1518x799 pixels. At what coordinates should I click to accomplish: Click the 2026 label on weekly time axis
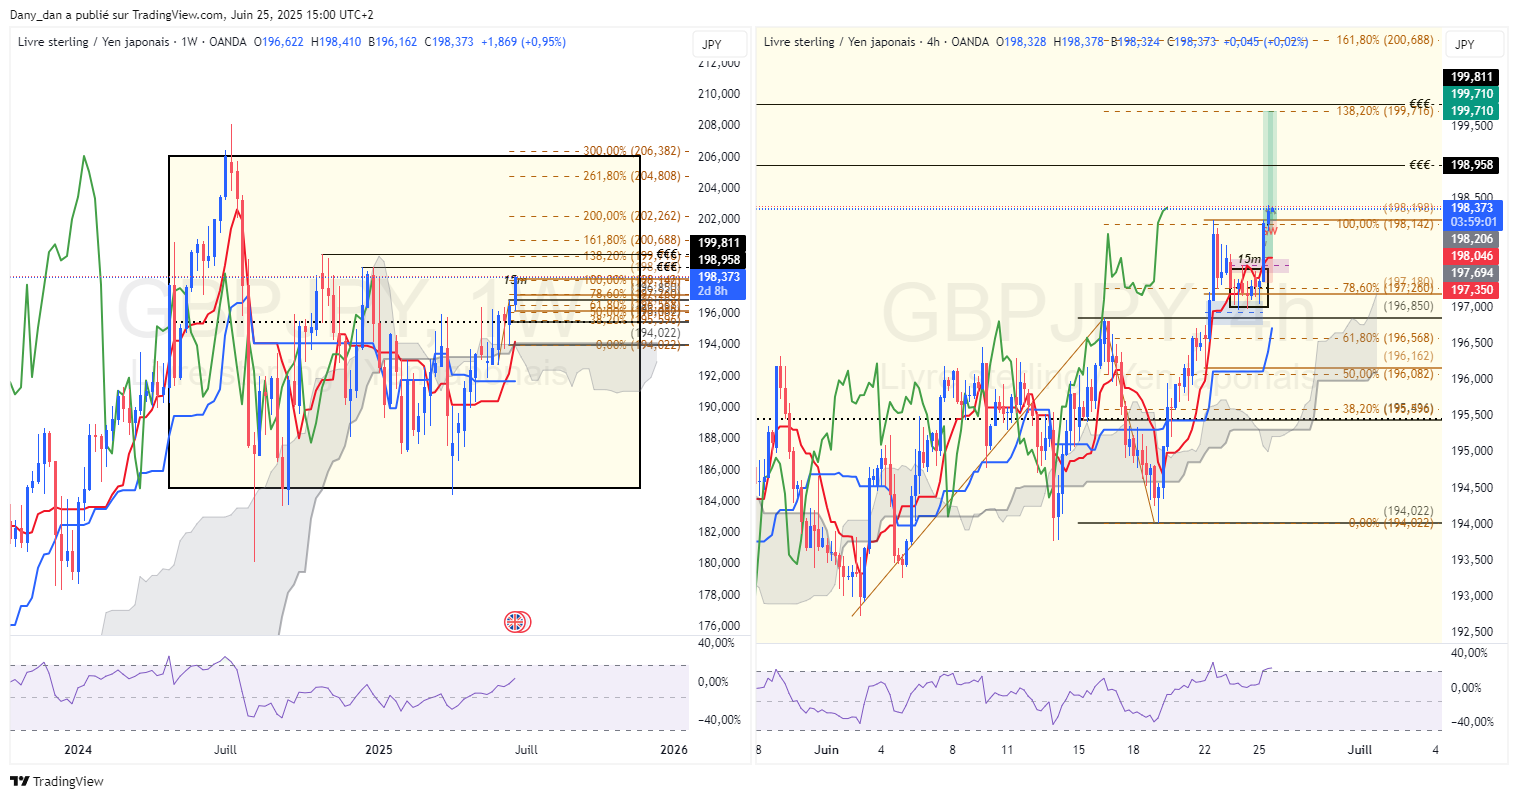674,750
